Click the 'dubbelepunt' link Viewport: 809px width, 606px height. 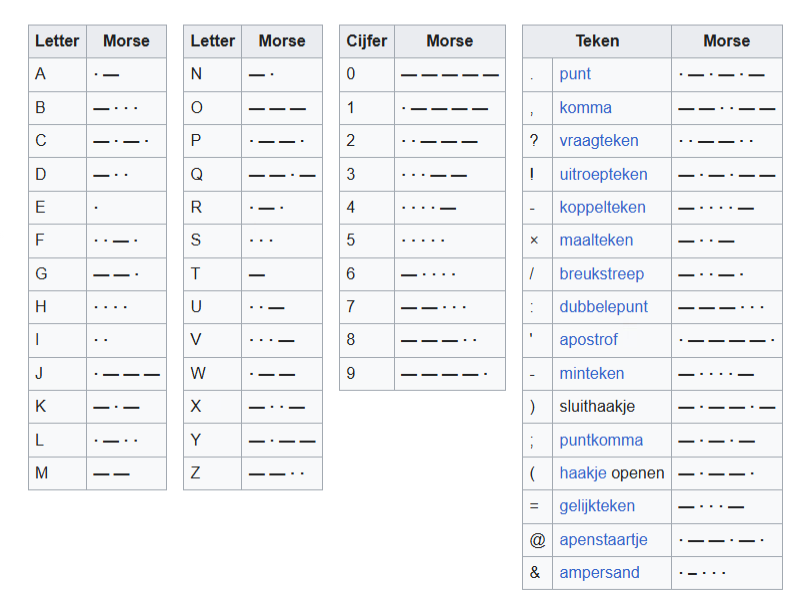pos(603,307)
